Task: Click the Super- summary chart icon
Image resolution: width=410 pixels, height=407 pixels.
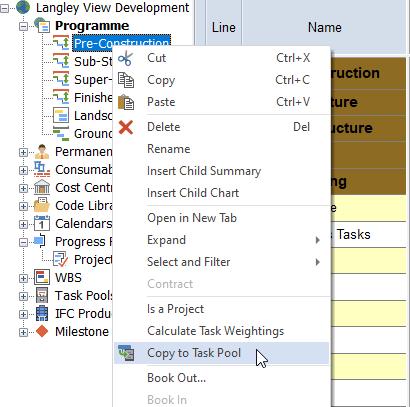Action: pos(61,79)
